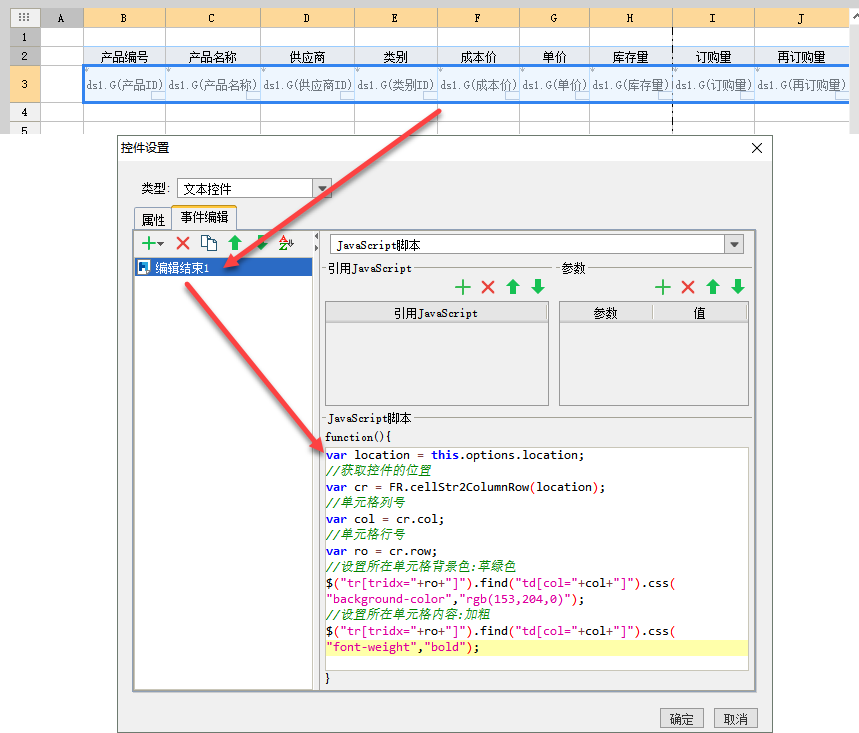Image resolution: width=859 pixels, height=733 pixels.
Task: Confirm settings with 确定 button
Action: (x=682, y=719)
